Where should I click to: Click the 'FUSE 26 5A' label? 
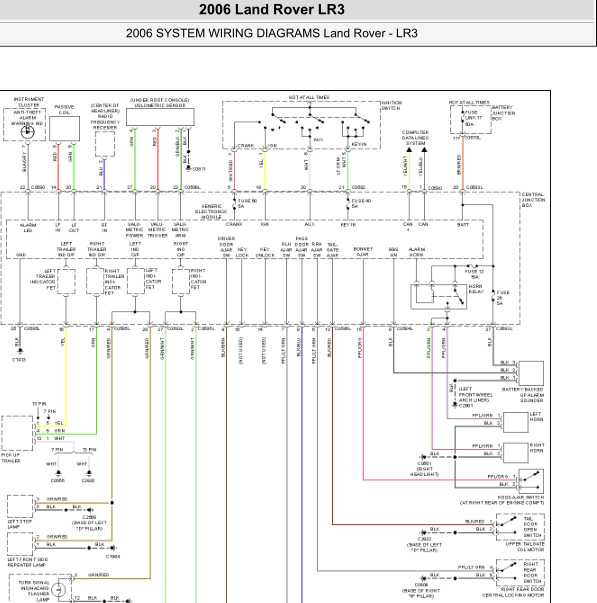click(503, 298)
